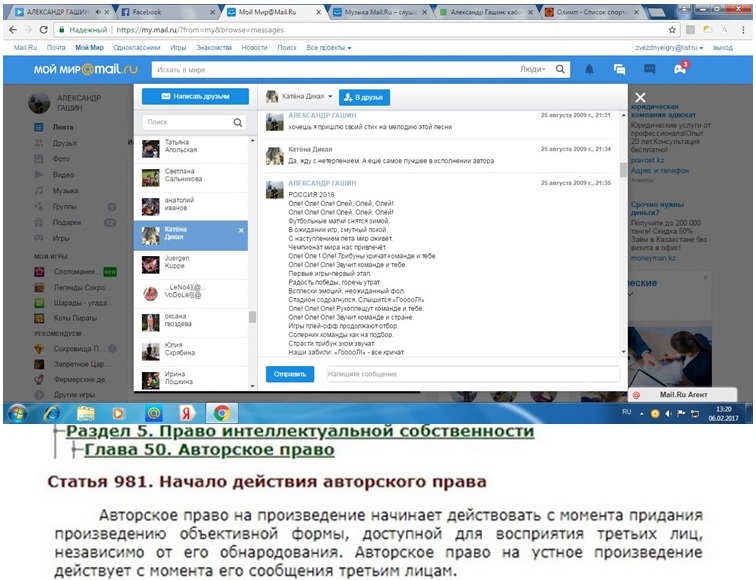
Task: Switch to Chrome on taskbar
Action: tap(222, 413)
